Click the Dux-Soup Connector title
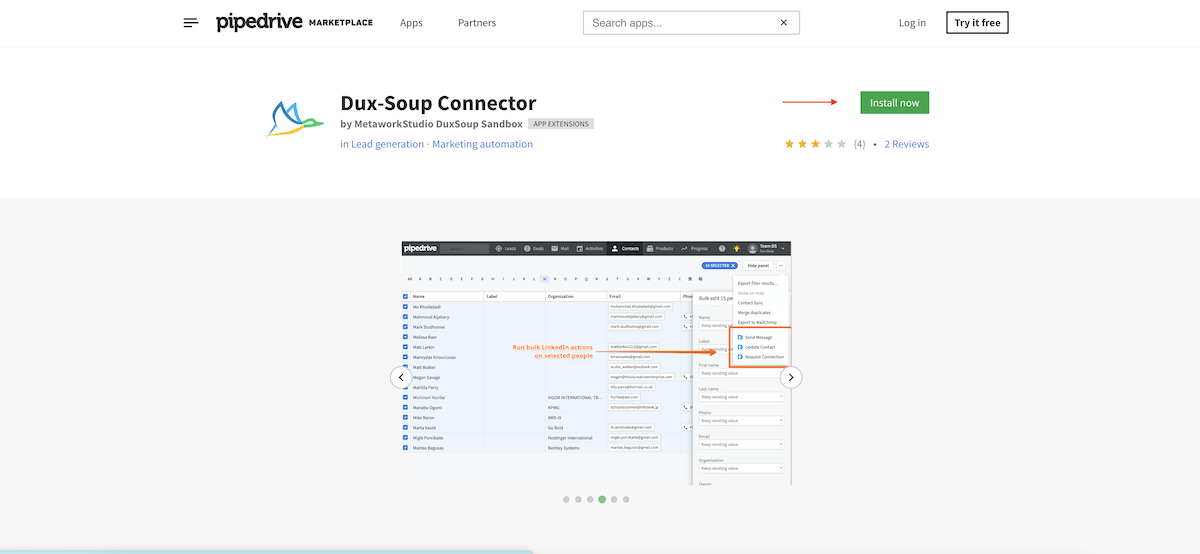Screen dimensions: 1200x554 click(438, 103)
